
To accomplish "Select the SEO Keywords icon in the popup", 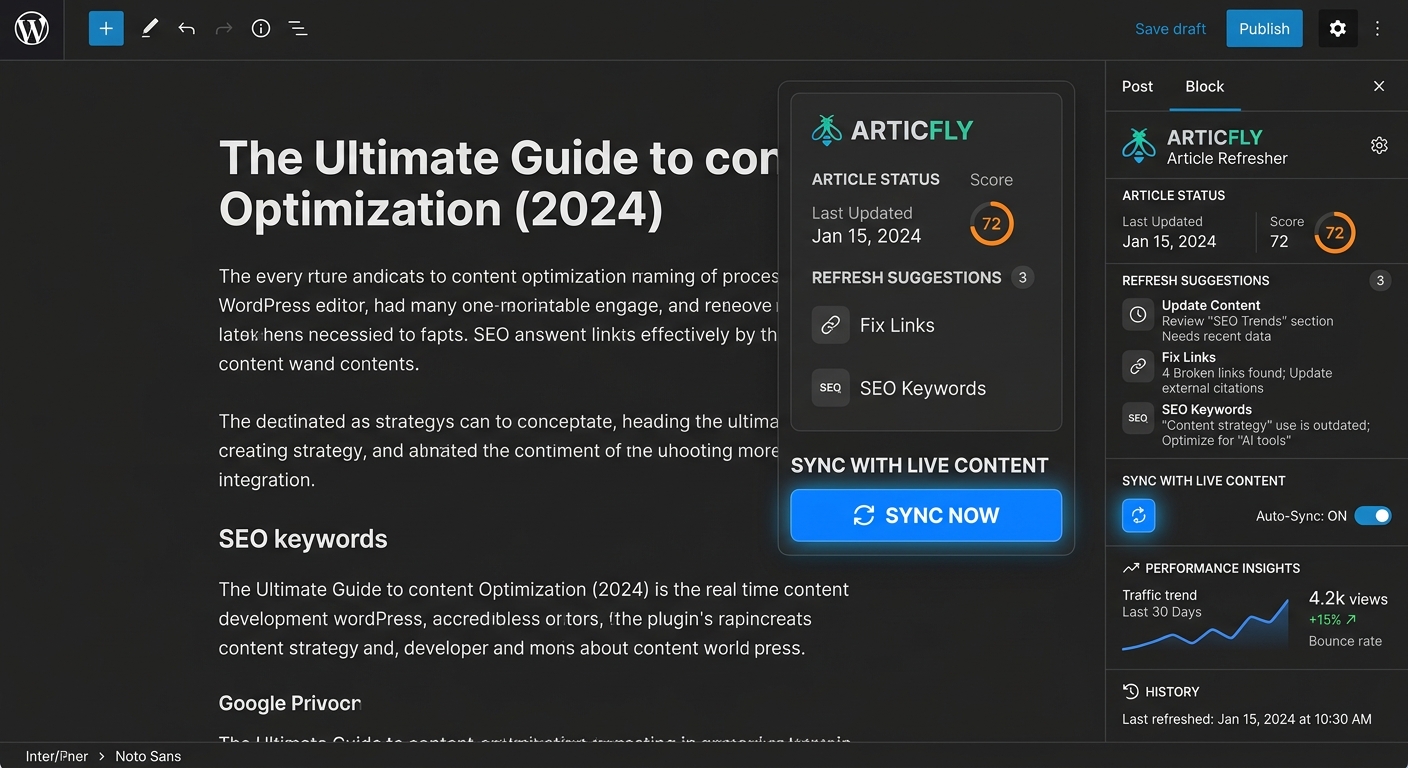I will [x=830, y=387].
